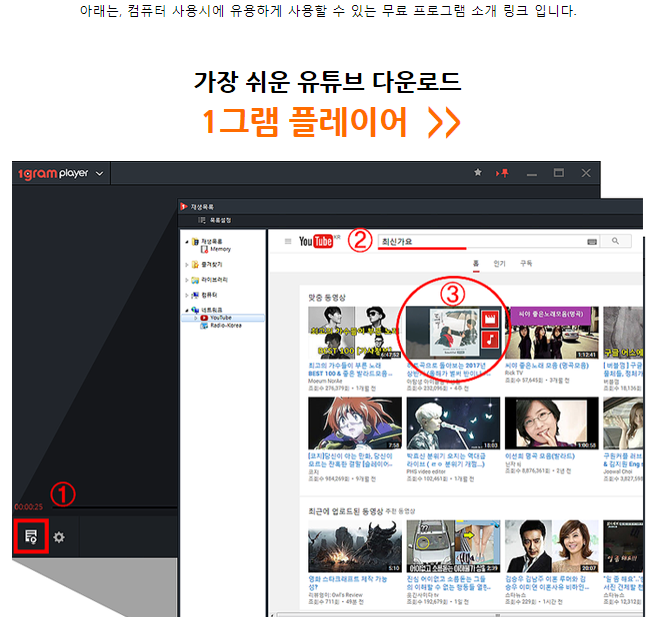Viewport: 671px width, 635px height.
Task: Click the 맞춤 동영상 section heading
Action: (327, 297)
